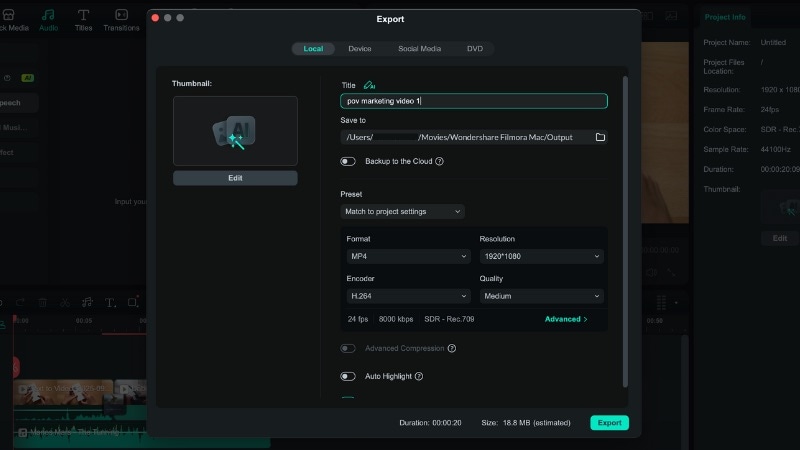This screenshot has height=450, width=800.
Task: Click the Backup to the Cloud help icon
Action: [439, 161]
